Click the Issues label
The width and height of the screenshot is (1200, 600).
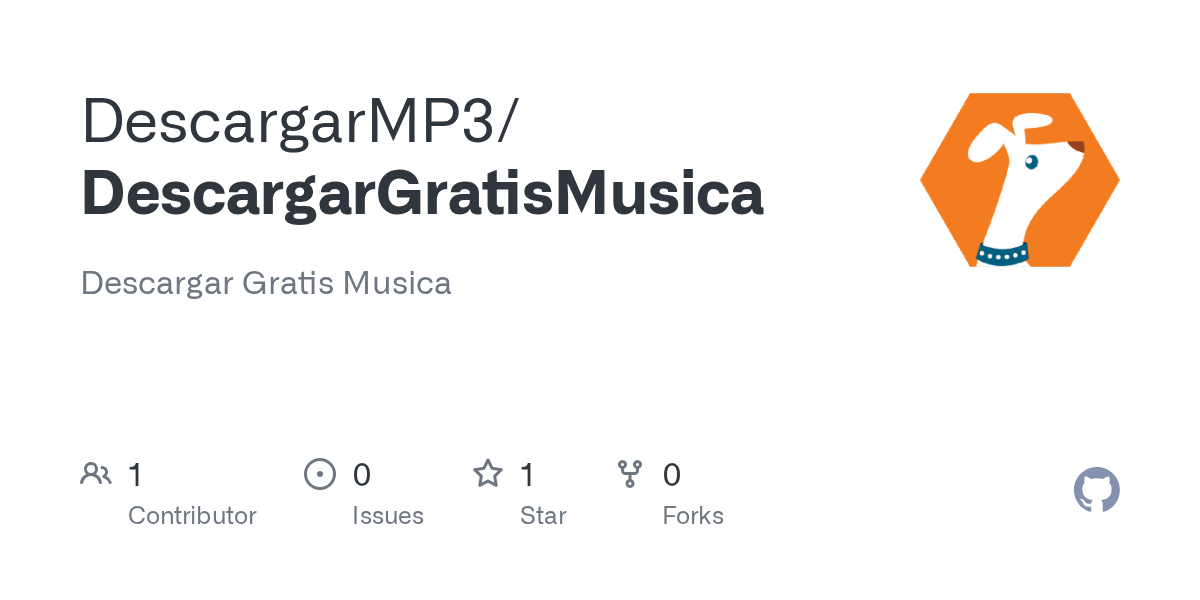click(x=388, y=516)
